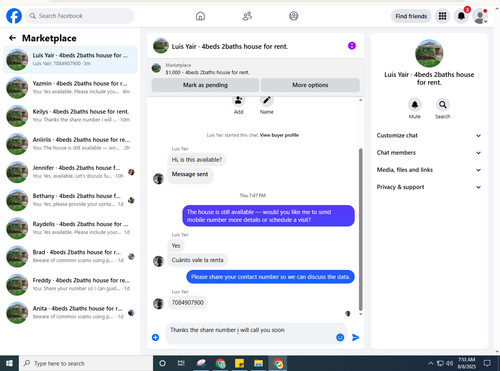500x371 pixels.
Task: Click the volume icon in system tray
Action: 450,363
